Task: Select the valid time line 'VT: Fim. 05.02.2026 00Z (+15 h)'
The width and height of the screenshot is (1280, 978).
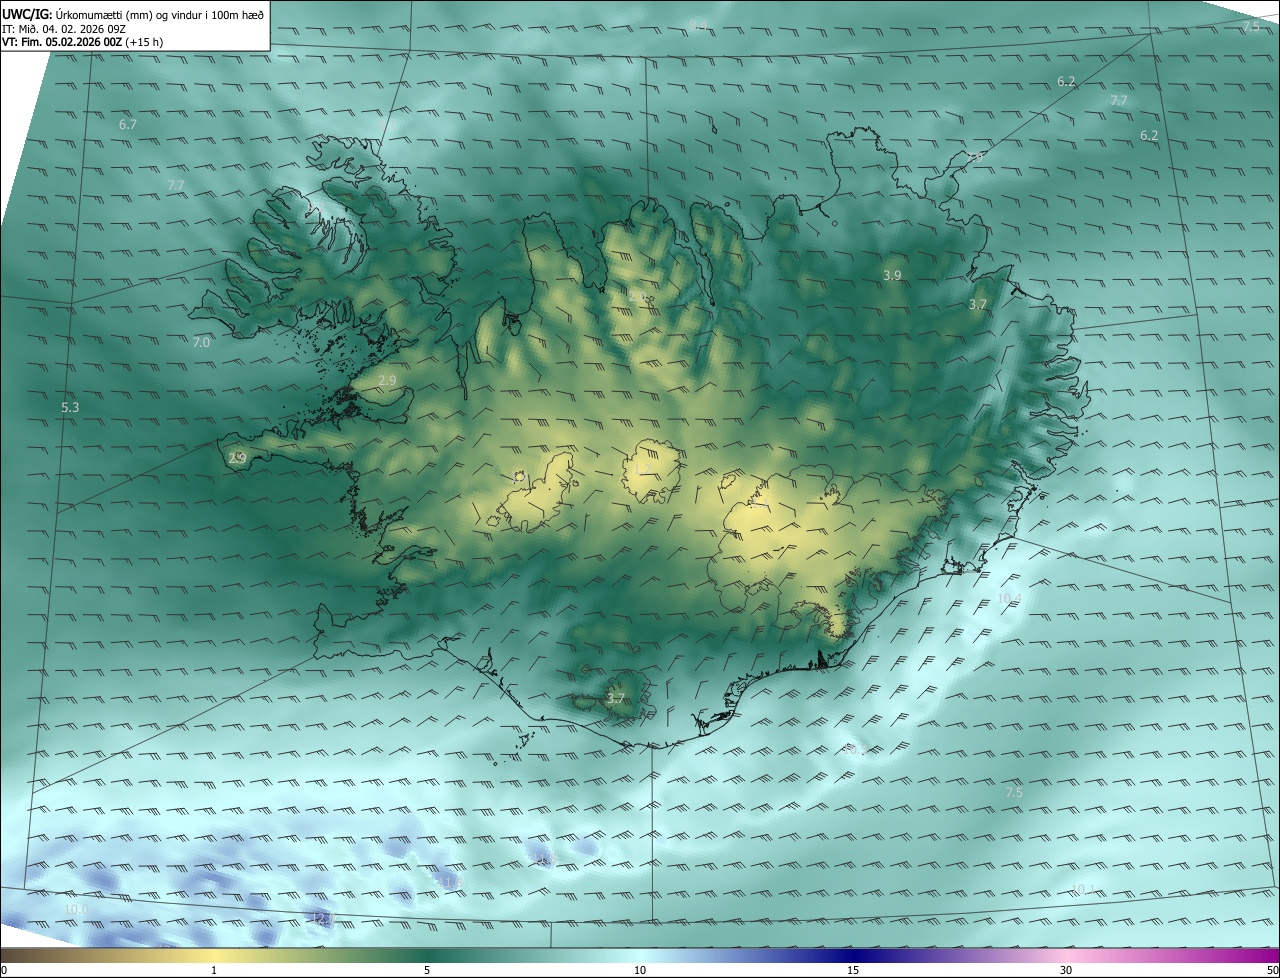Action: coord(83,42)
